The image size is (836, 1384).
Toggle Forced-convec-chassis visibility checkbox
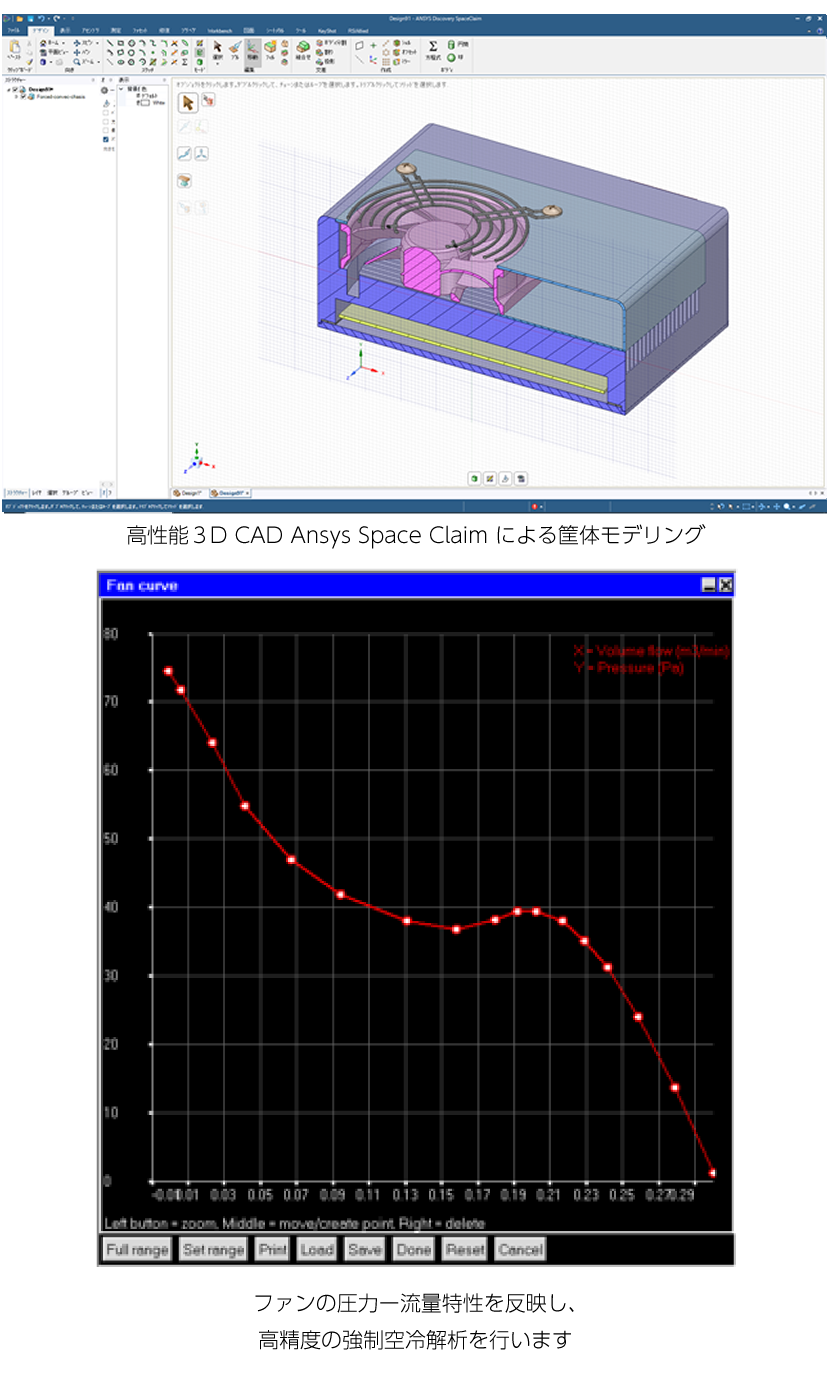[23, 96]
